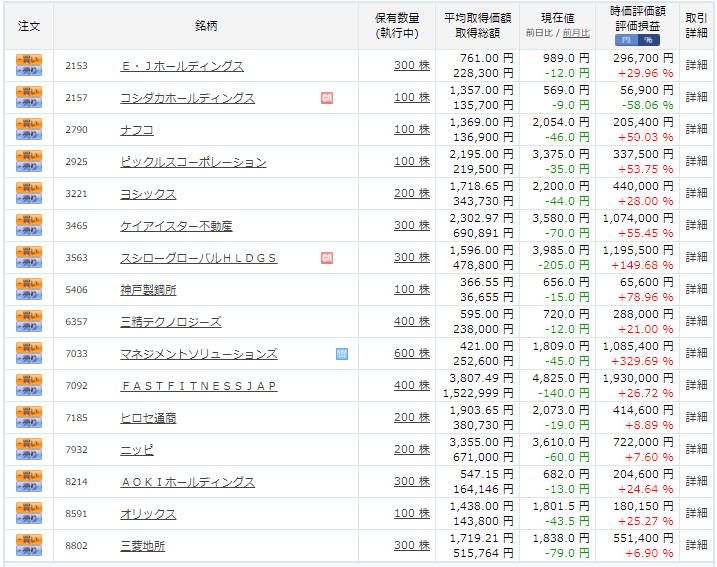717x567 pixels.
Task: Click the 売り button for 7932 ニッピ
Action: tap(29, 455)
